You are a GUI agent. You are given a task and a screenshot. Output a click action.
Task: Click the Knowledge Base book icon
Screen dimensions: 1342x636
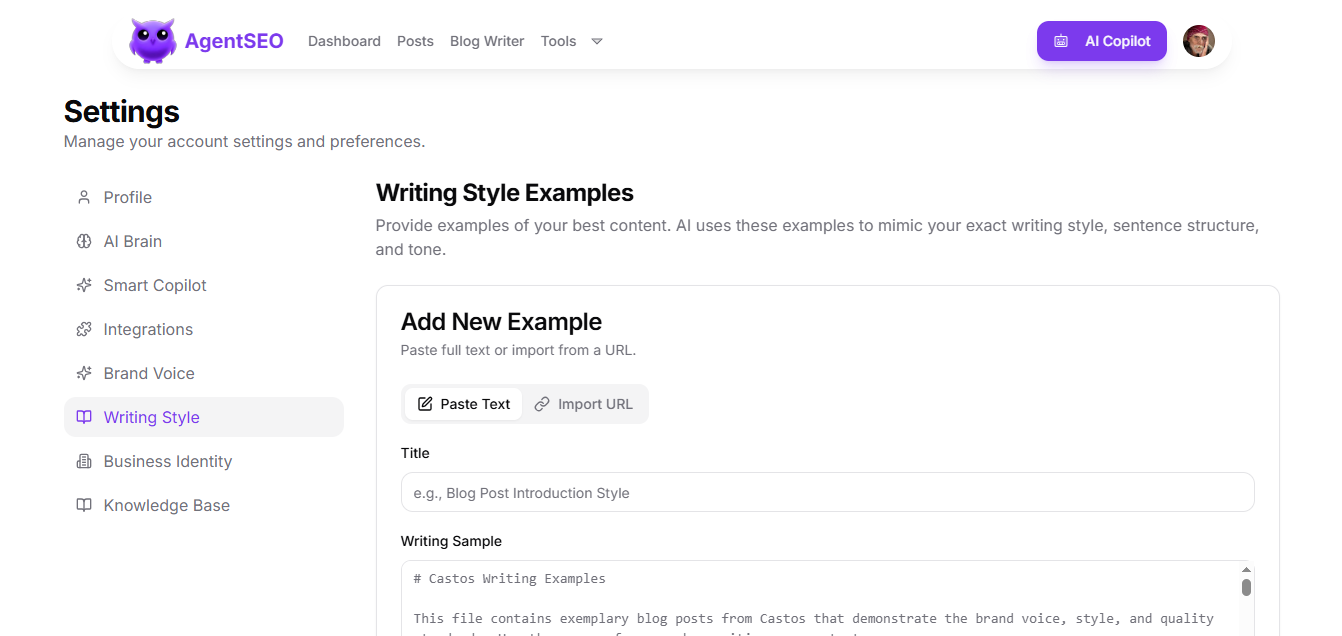pos(84,505)
